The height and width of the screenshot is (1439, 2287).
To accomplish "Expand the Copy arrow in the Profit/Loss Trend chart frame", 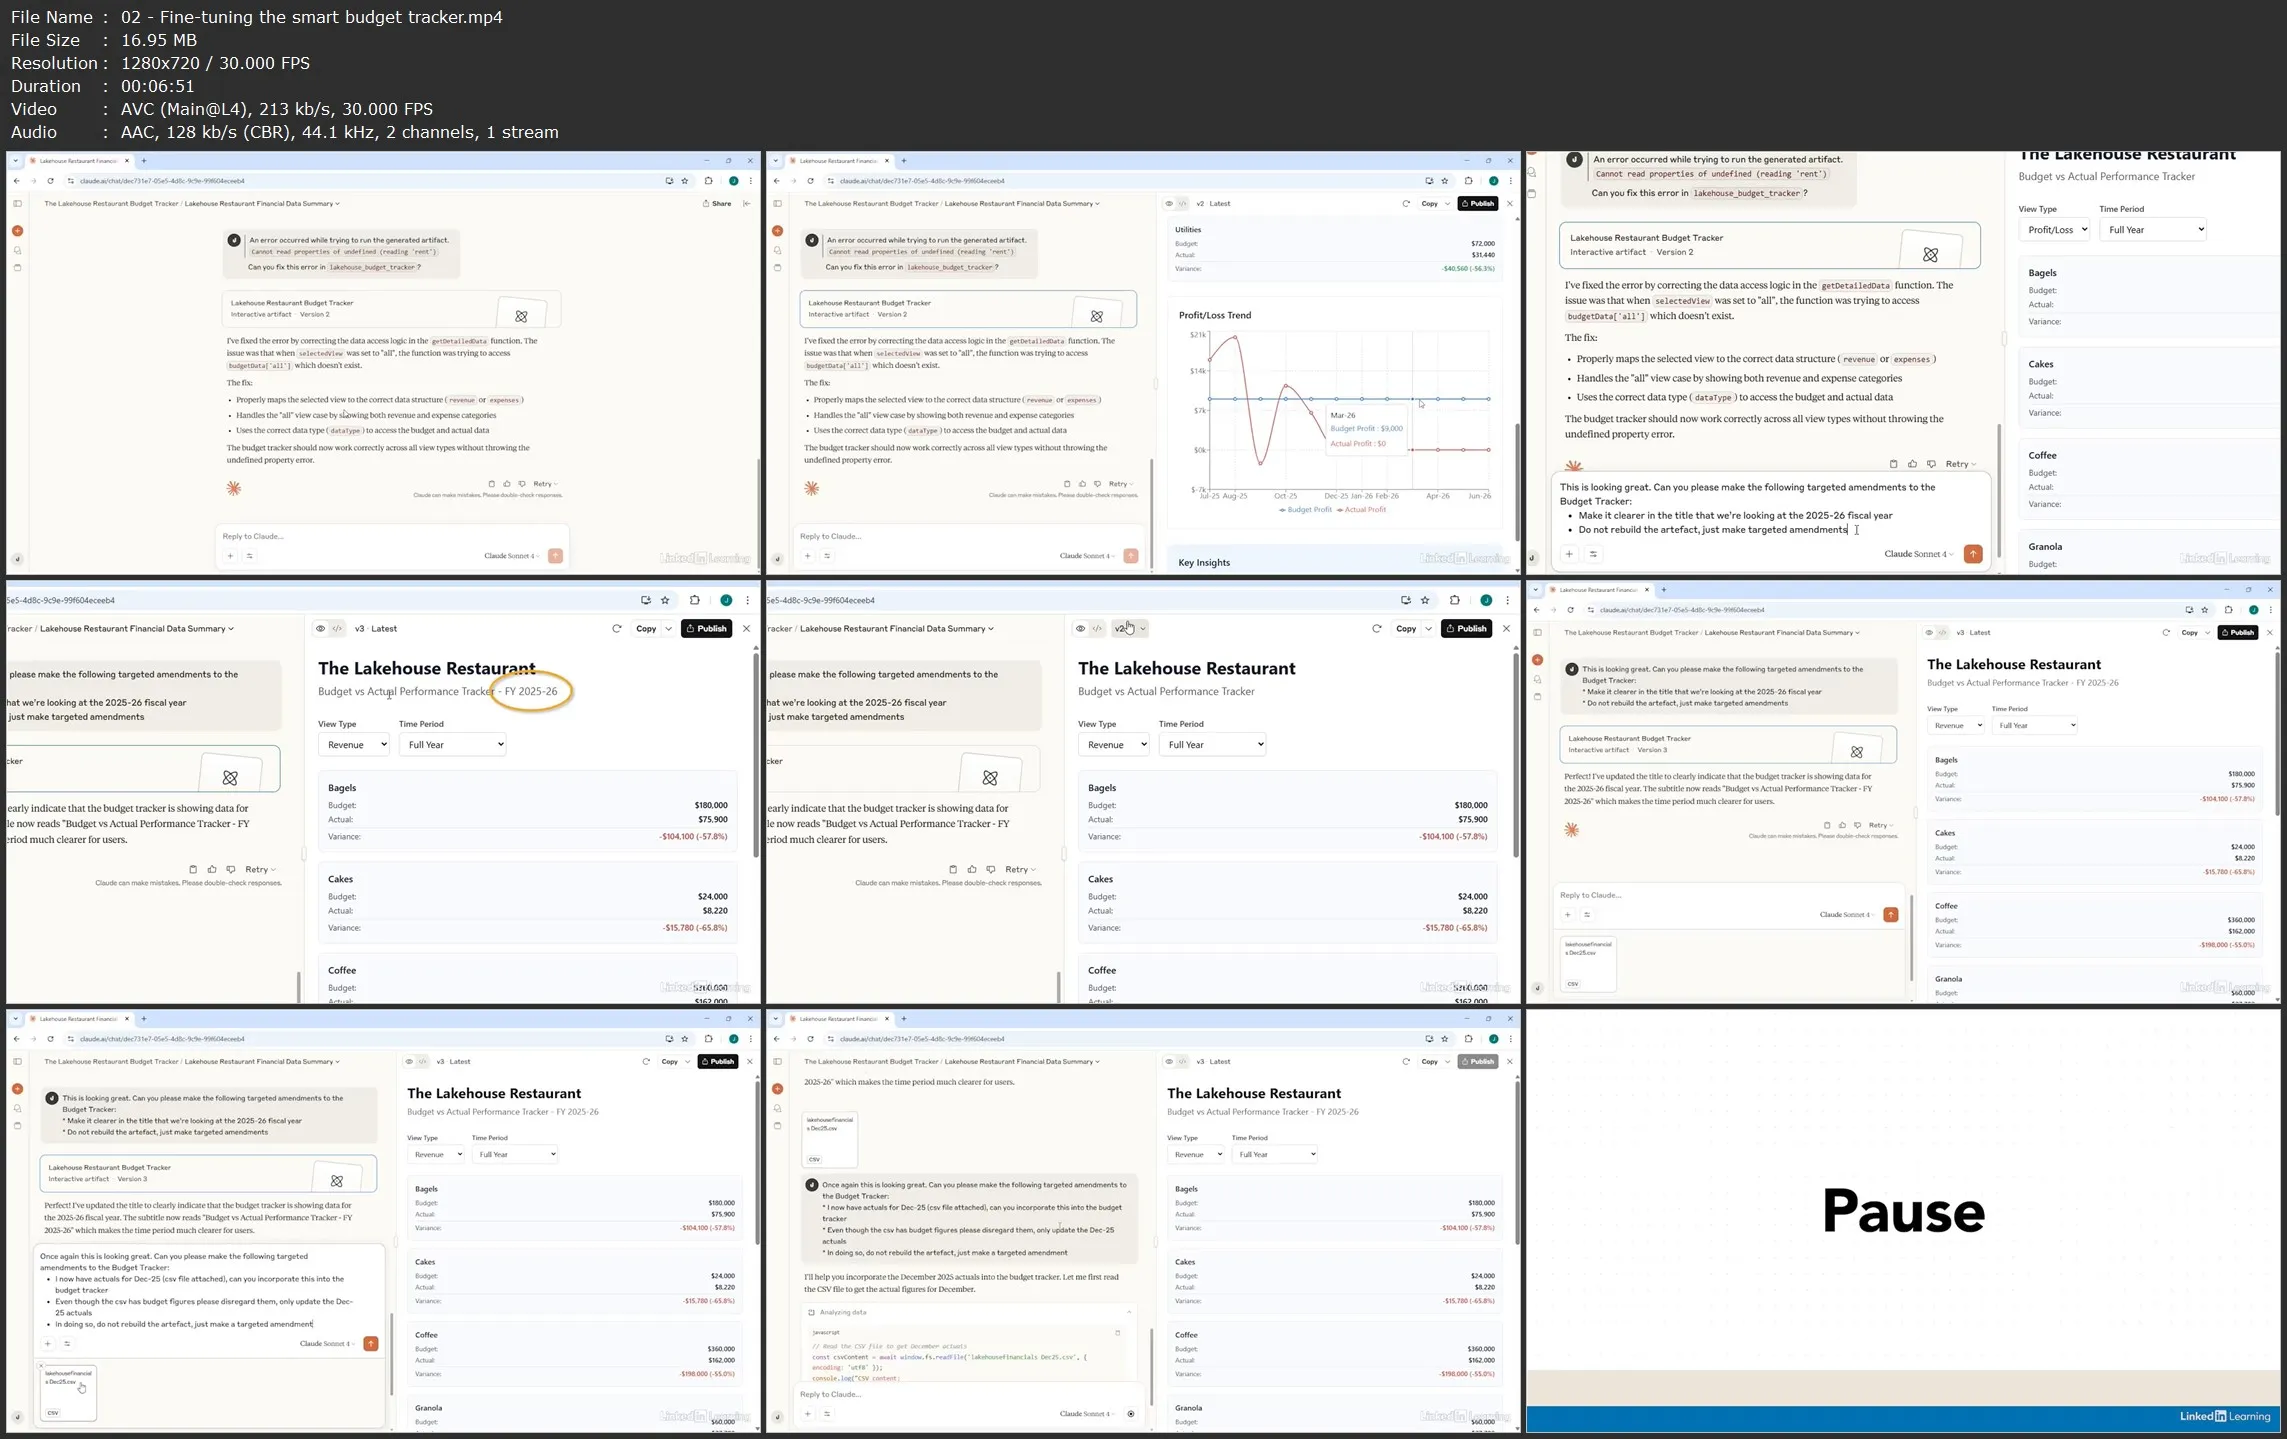I will click(1447, 203).
